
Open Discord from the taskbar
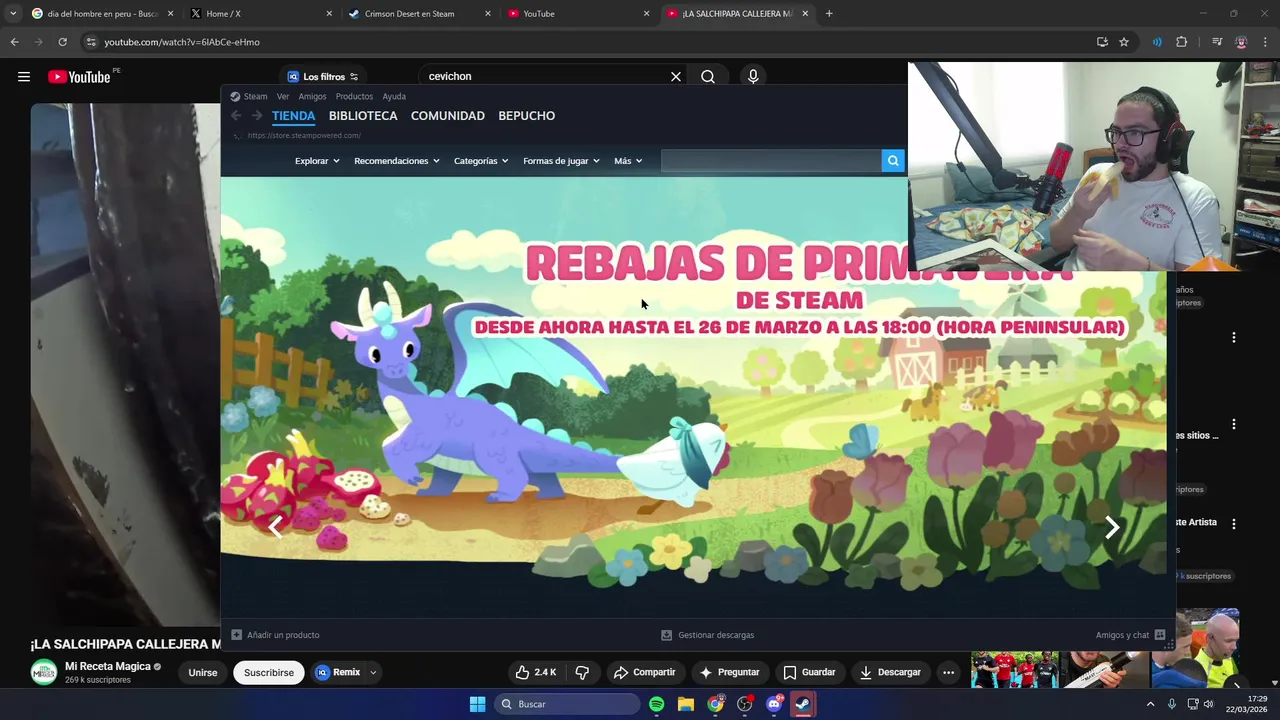tap(774, 704)
